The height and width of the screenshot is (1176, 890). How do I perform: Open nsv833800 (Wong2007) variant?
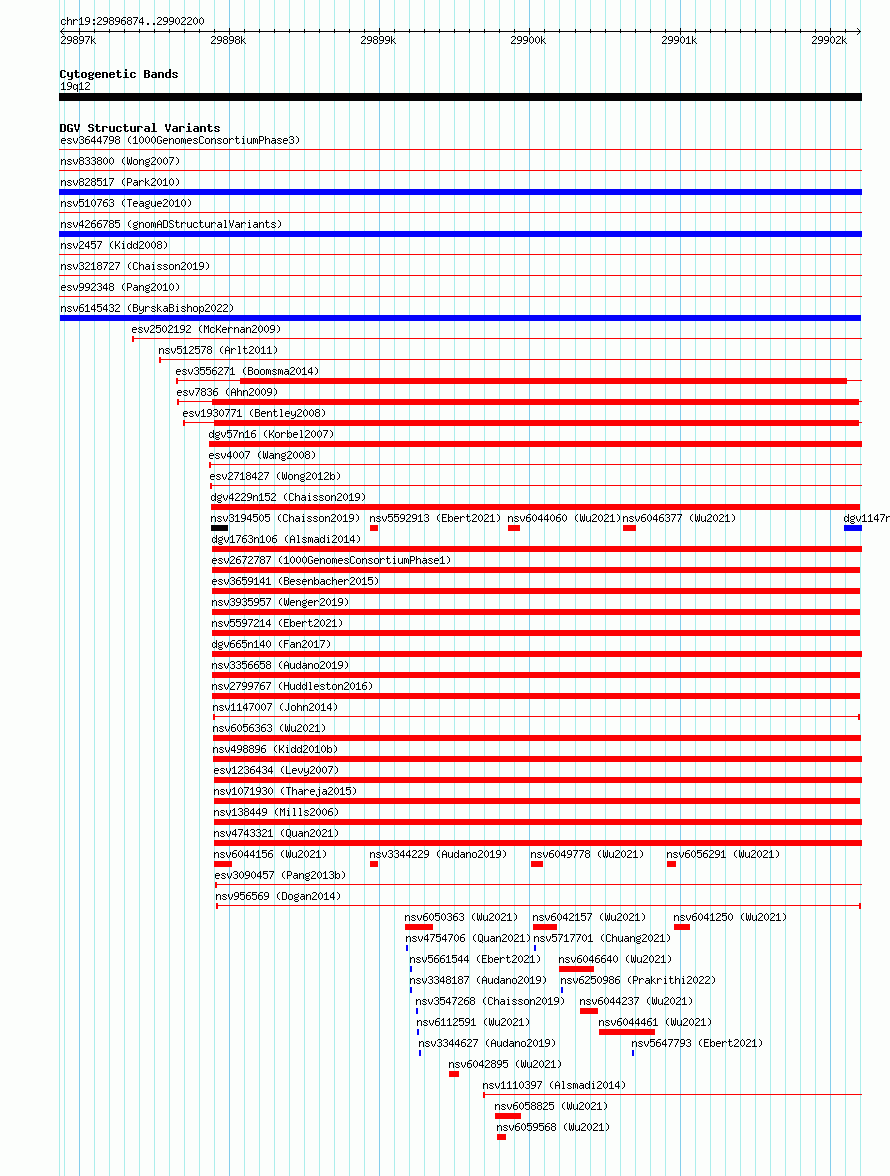click(120, 161)
